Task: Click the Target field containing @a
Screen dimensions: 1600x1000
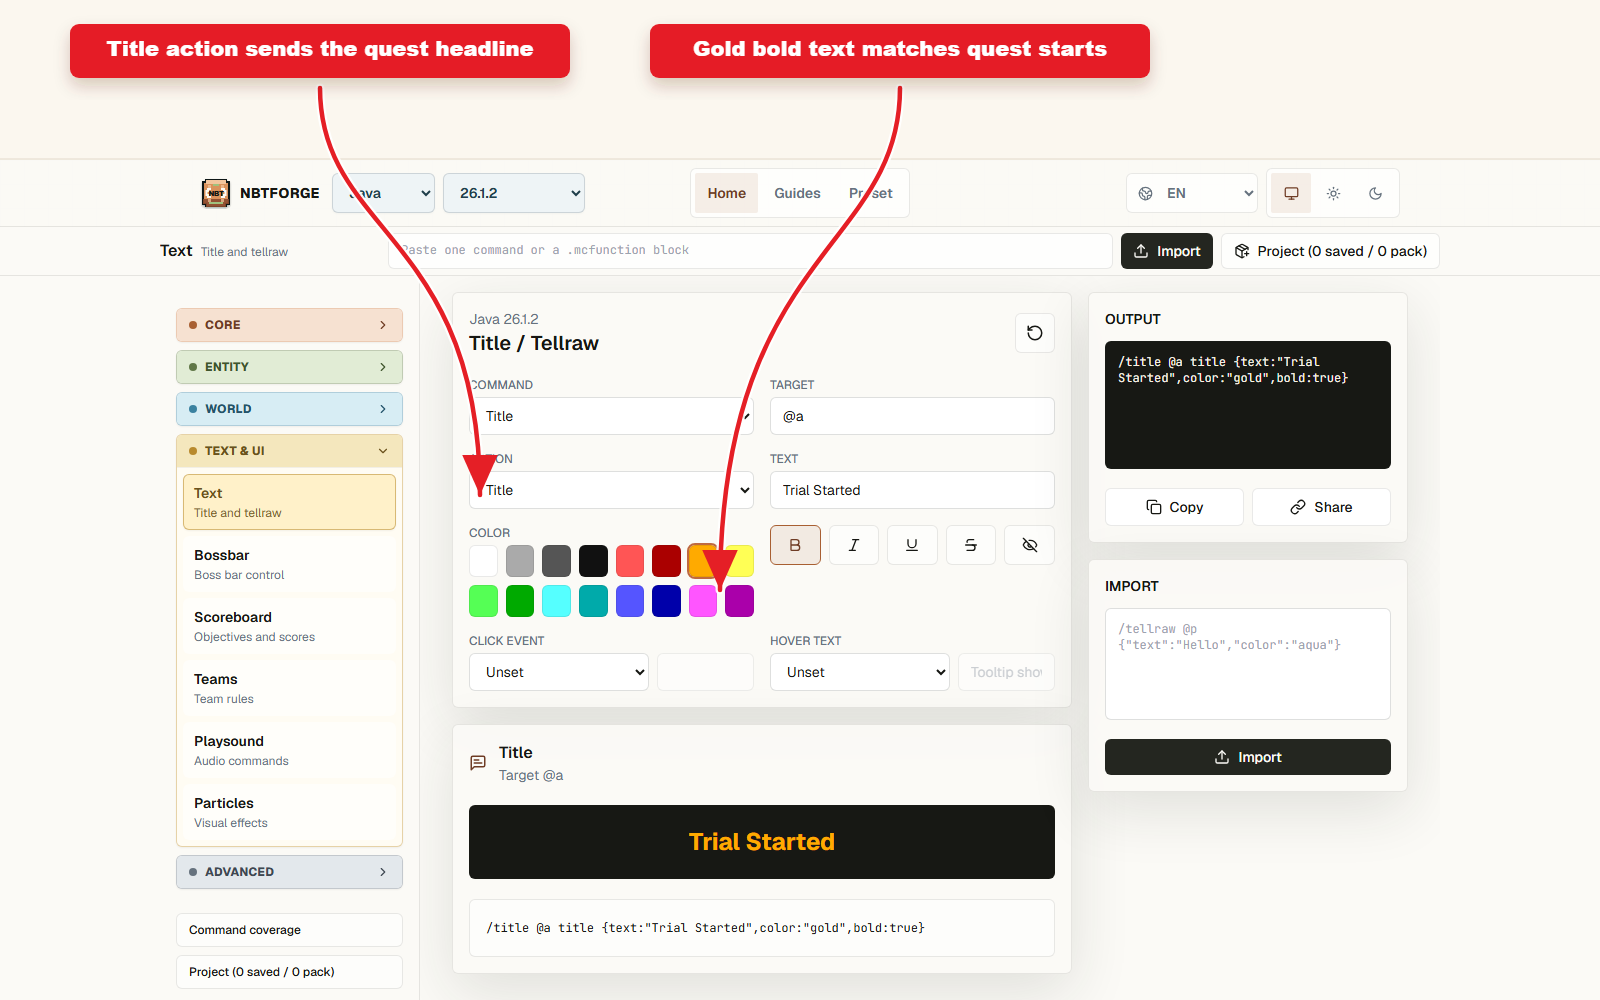Action: tap(912, 416)
